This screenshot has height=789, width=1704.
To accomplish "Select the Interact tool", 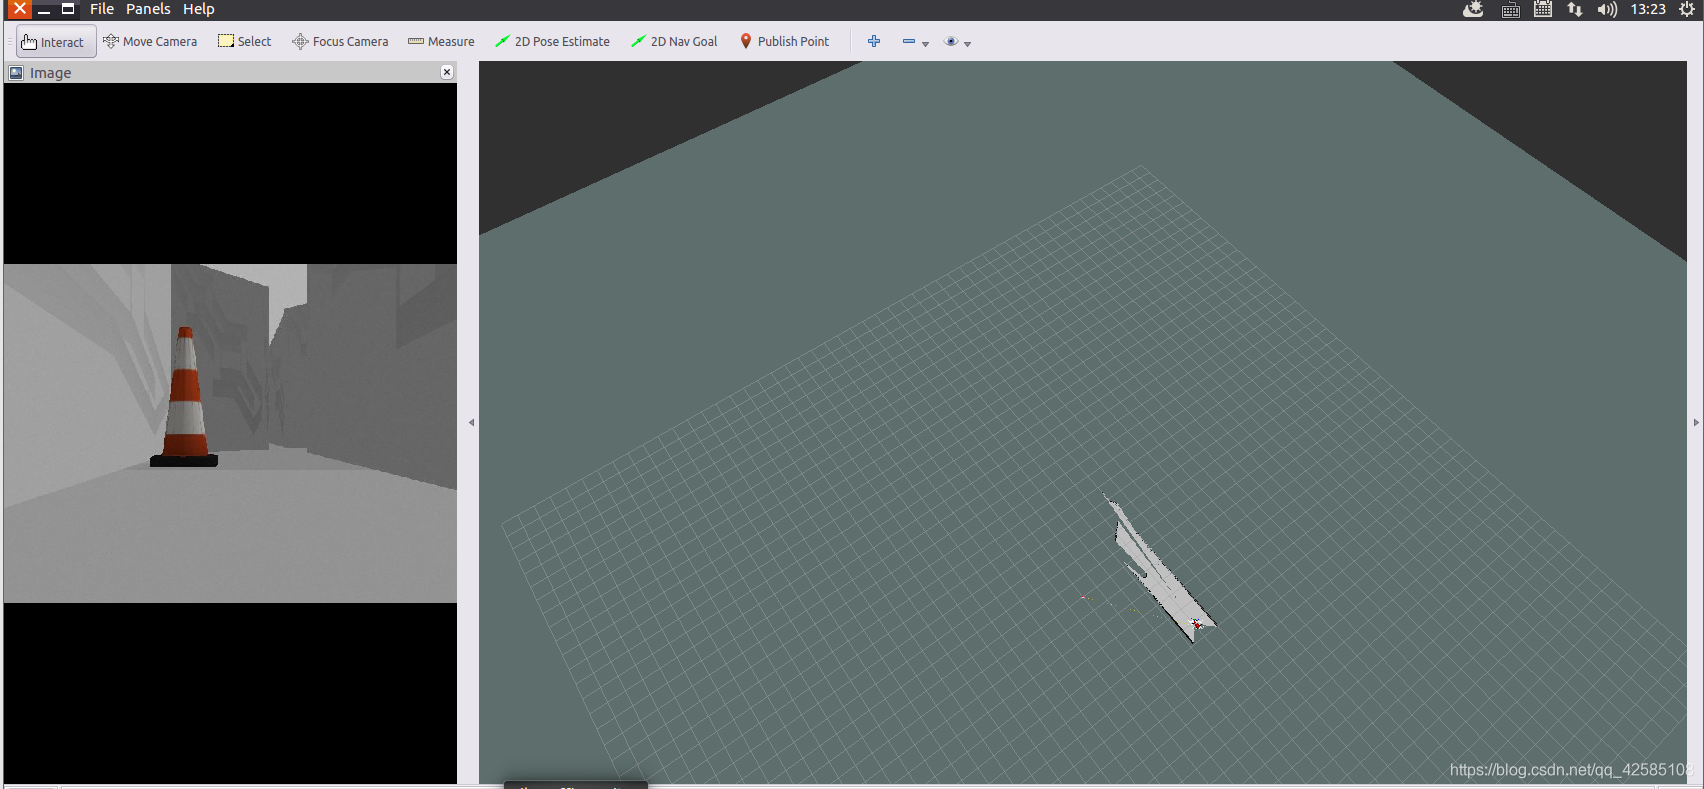I will (x=55, y=42).
